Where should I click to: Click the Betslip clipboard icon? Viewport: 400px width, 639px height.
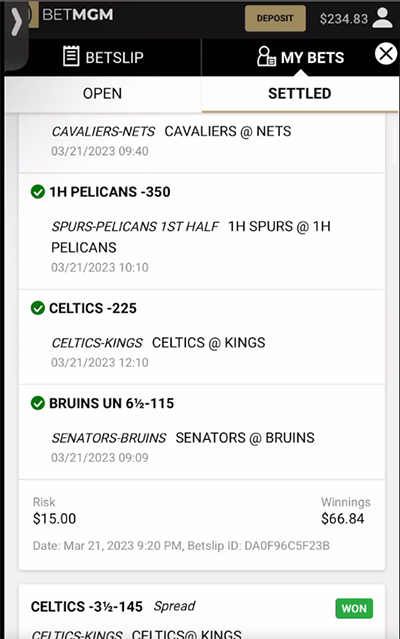coord(71,56)
